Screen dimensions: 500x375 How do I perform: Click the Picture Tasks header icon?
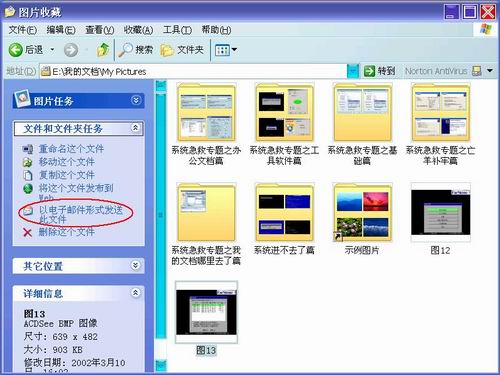[x=22, y=98]
